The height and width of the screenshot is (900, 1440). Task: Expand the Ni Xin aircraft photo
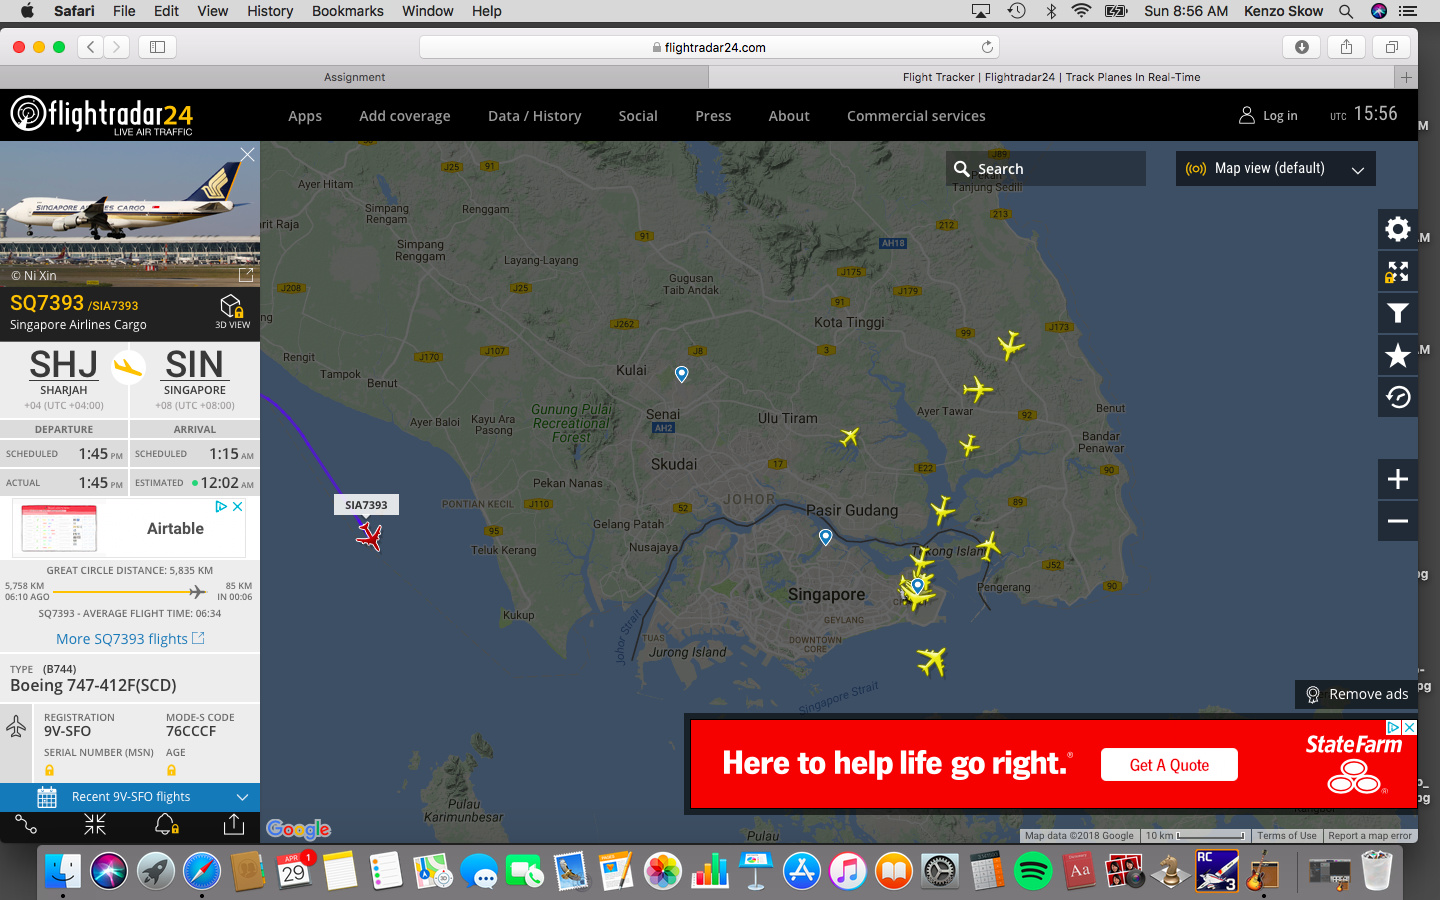245,275
